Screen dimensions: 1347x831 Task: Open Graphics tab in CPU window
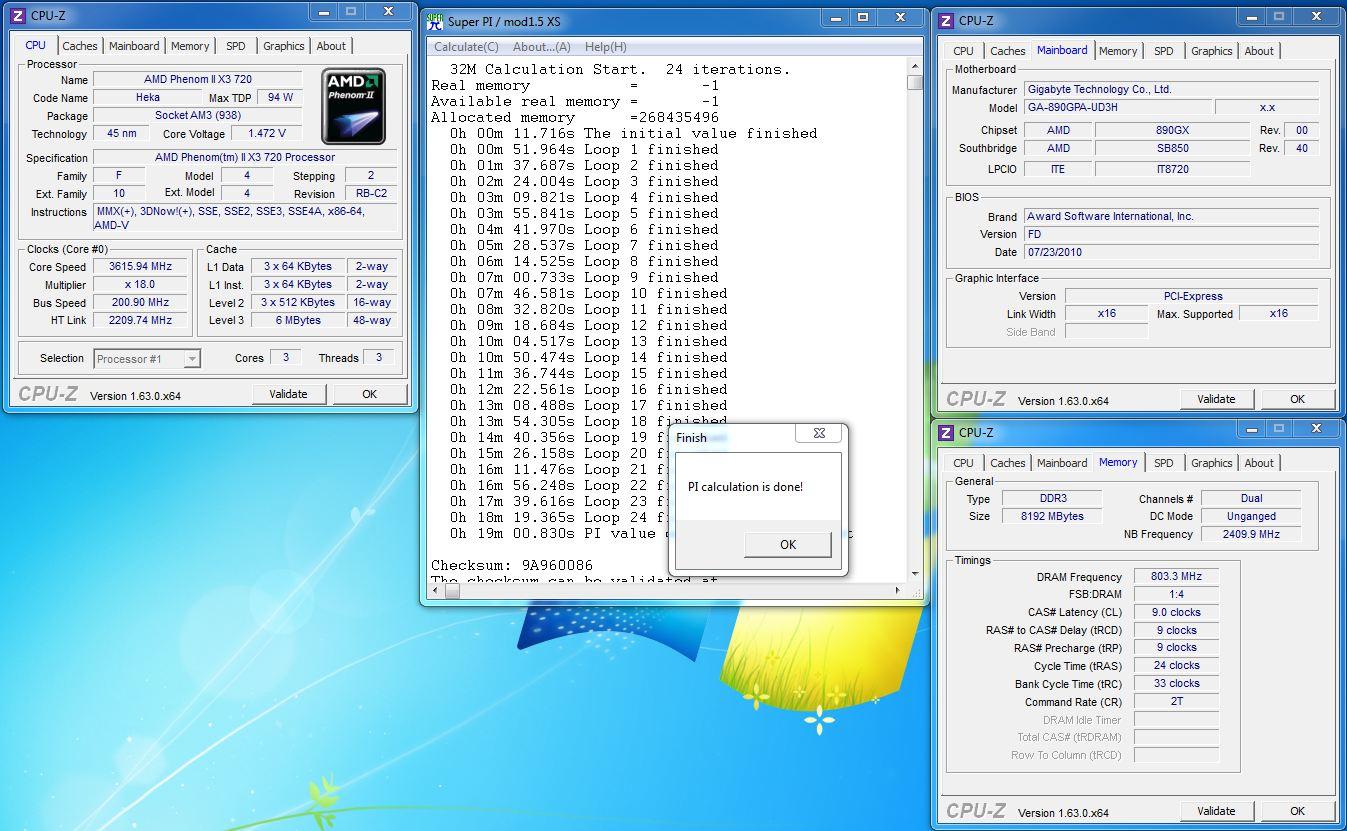coord(284,46)
